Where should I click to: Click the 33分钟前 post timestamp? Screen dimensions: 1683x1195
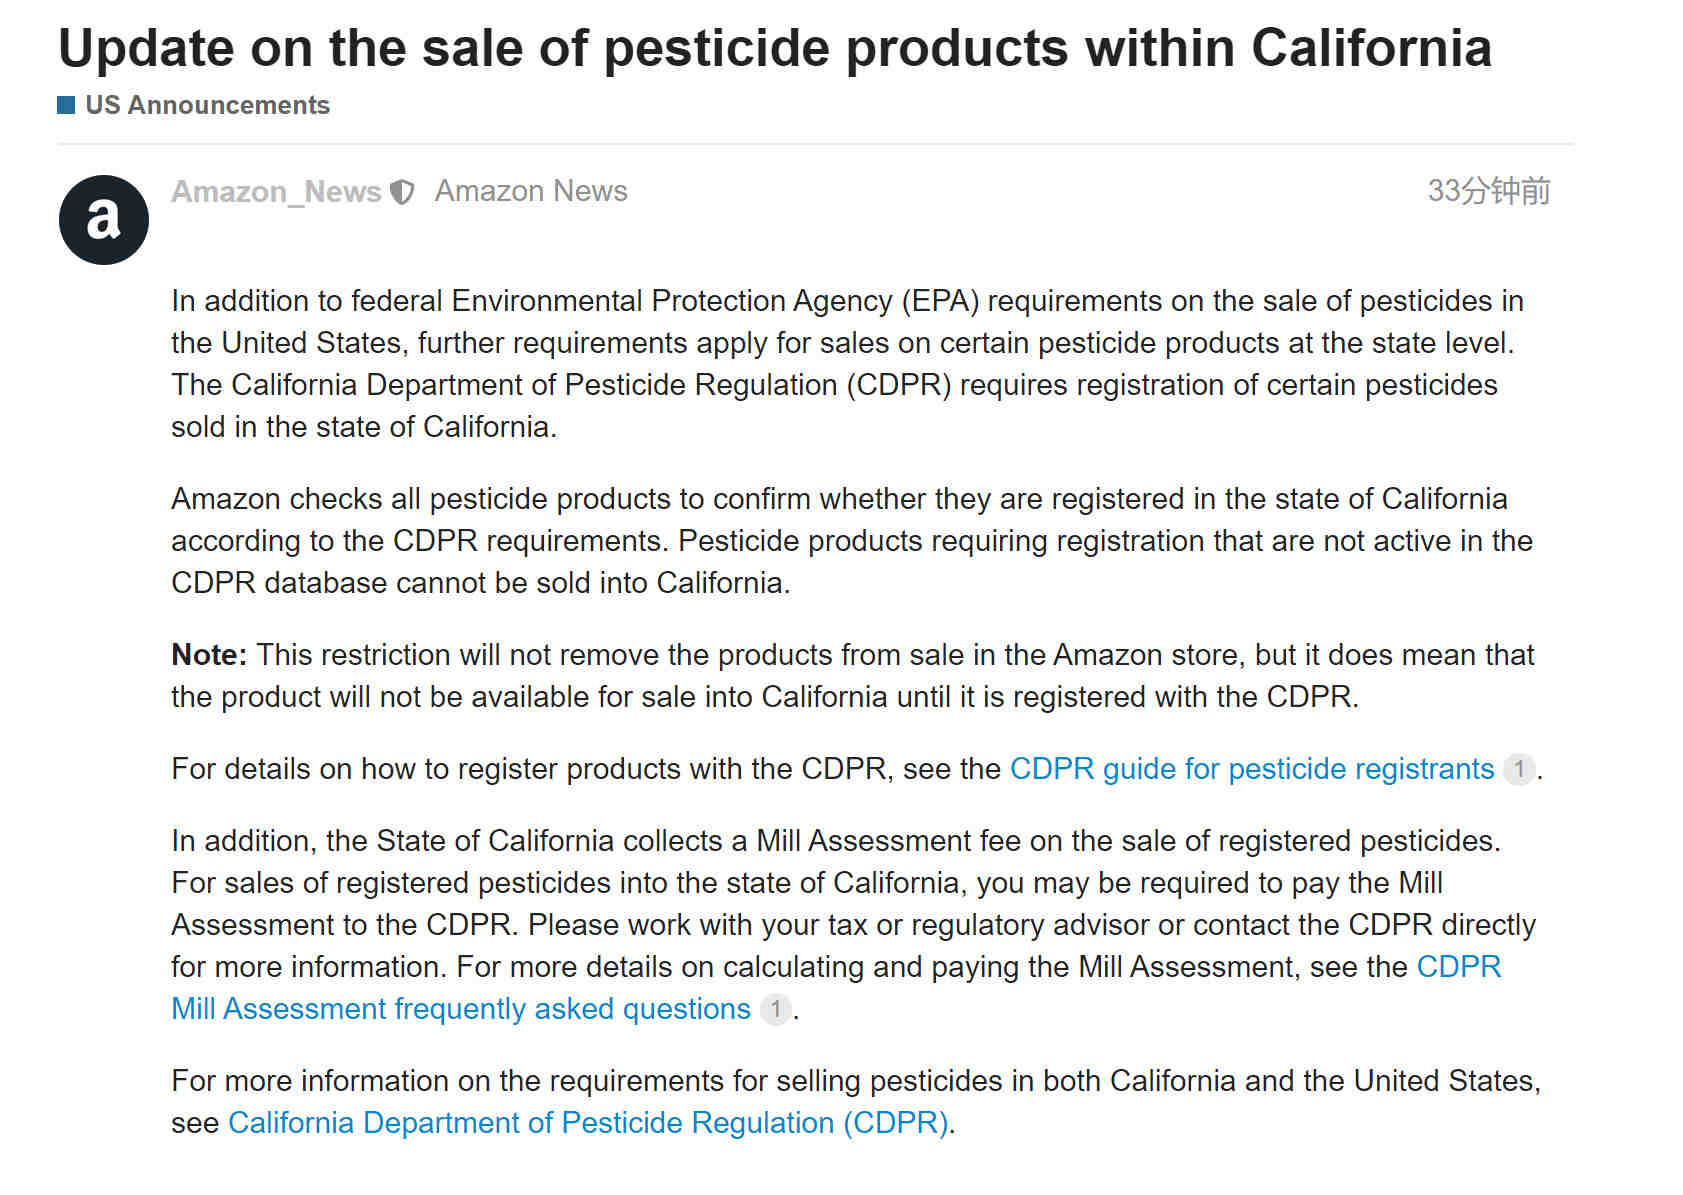pos(1488,190)
